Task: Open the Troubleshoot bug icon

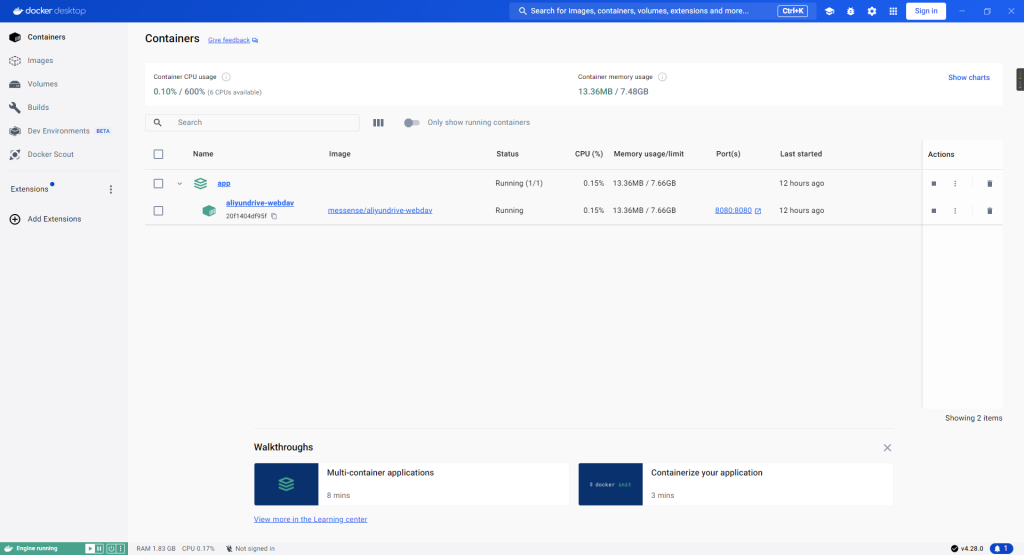Action: pos(850,11)
